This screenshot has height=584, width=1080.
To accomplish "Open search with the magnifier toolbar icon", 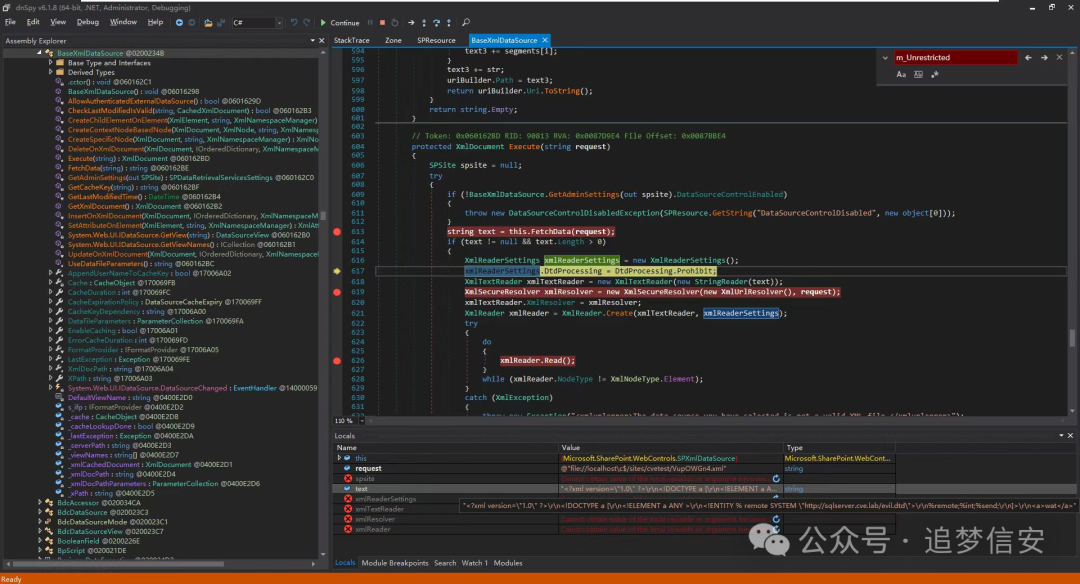I will tap(466, 23).
